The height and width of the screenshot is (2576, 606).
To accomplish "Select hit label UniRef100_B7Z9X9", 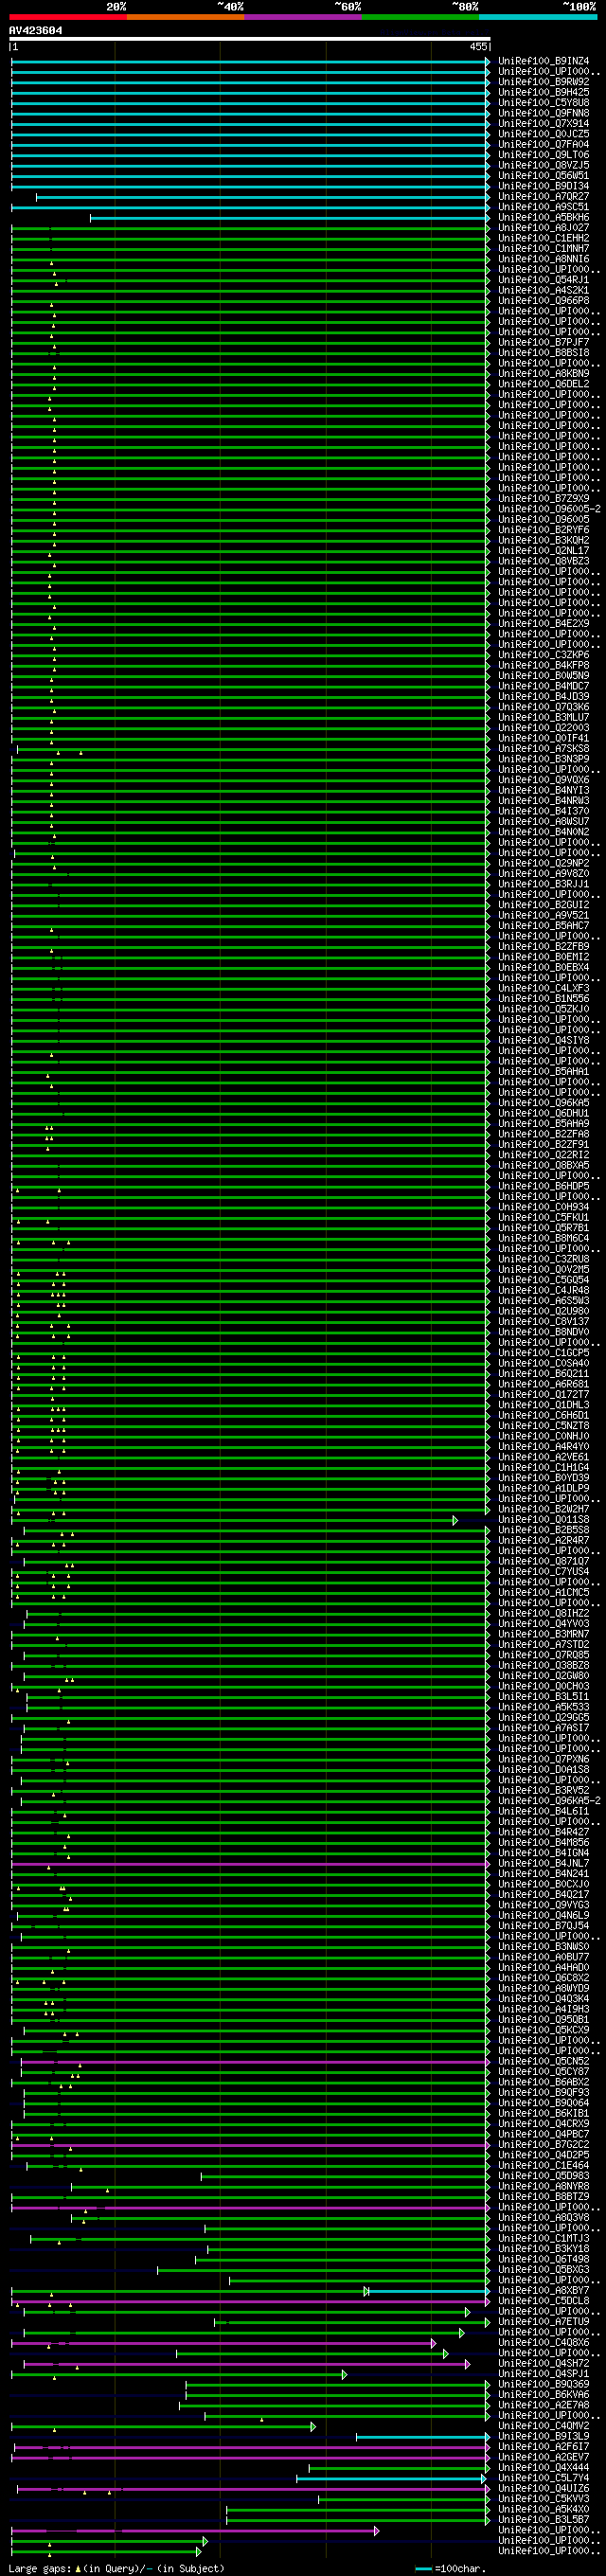I will pos(544,499).
